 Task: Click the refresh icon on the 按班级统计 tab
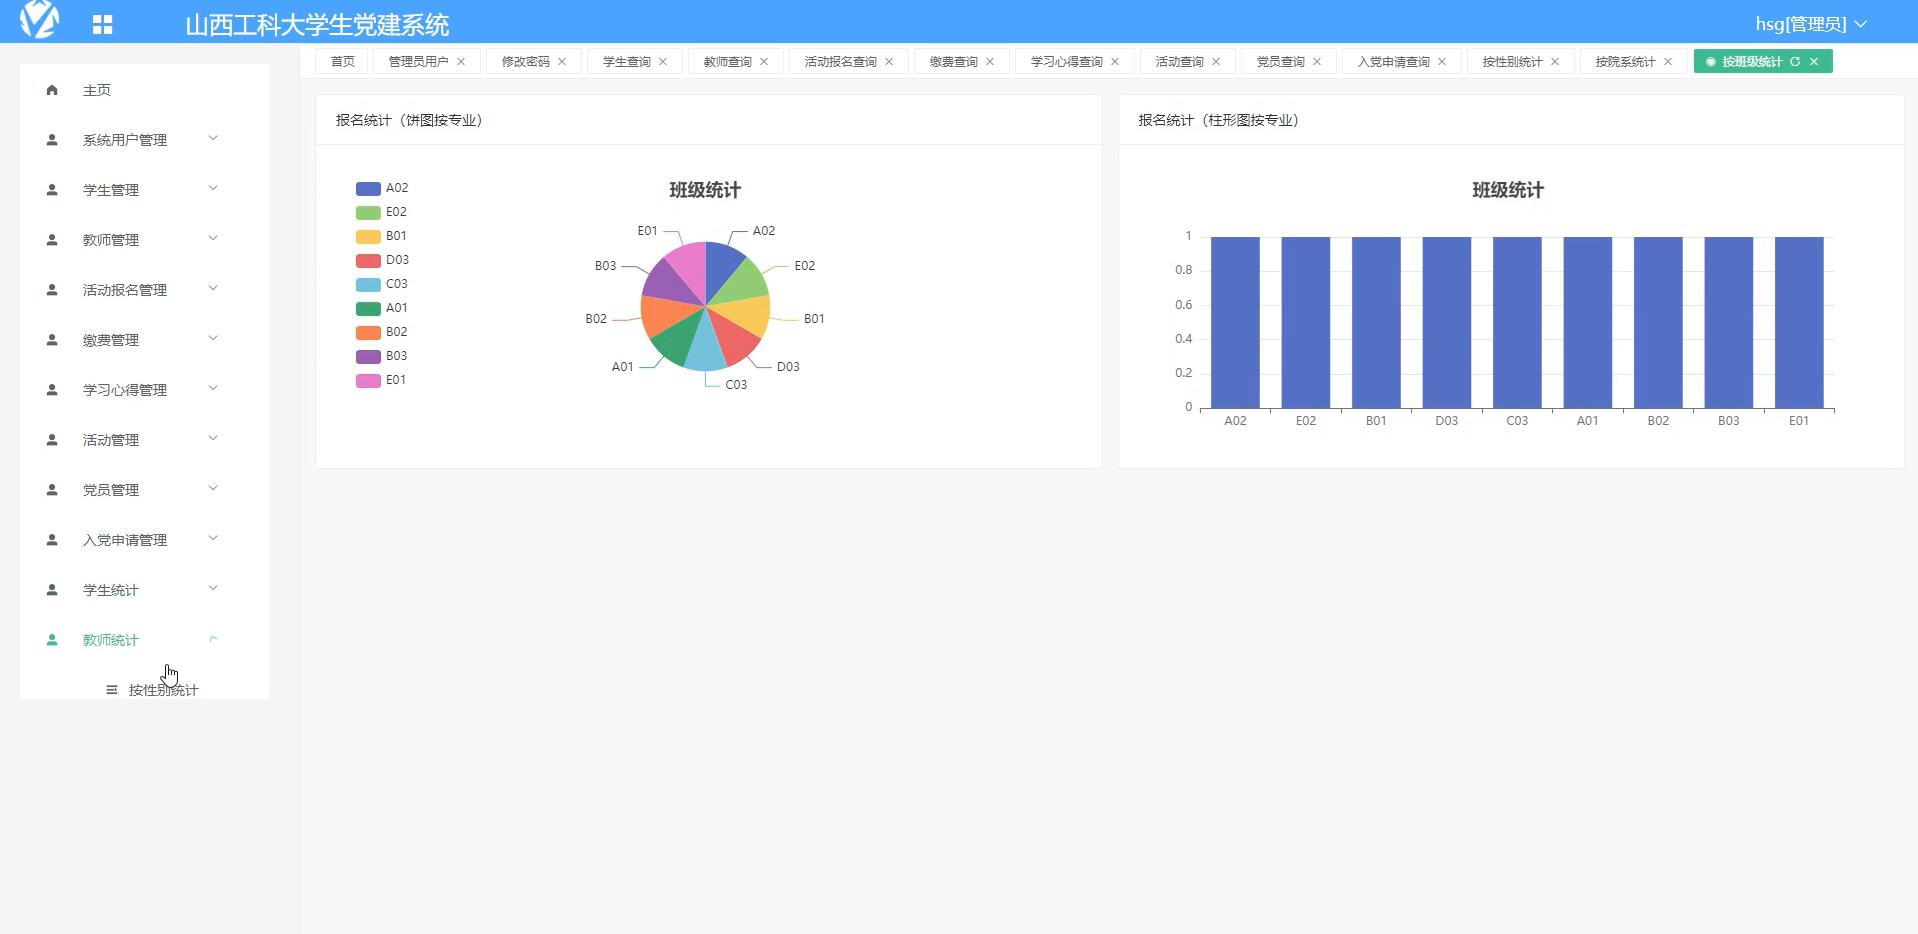(1797, 61)
